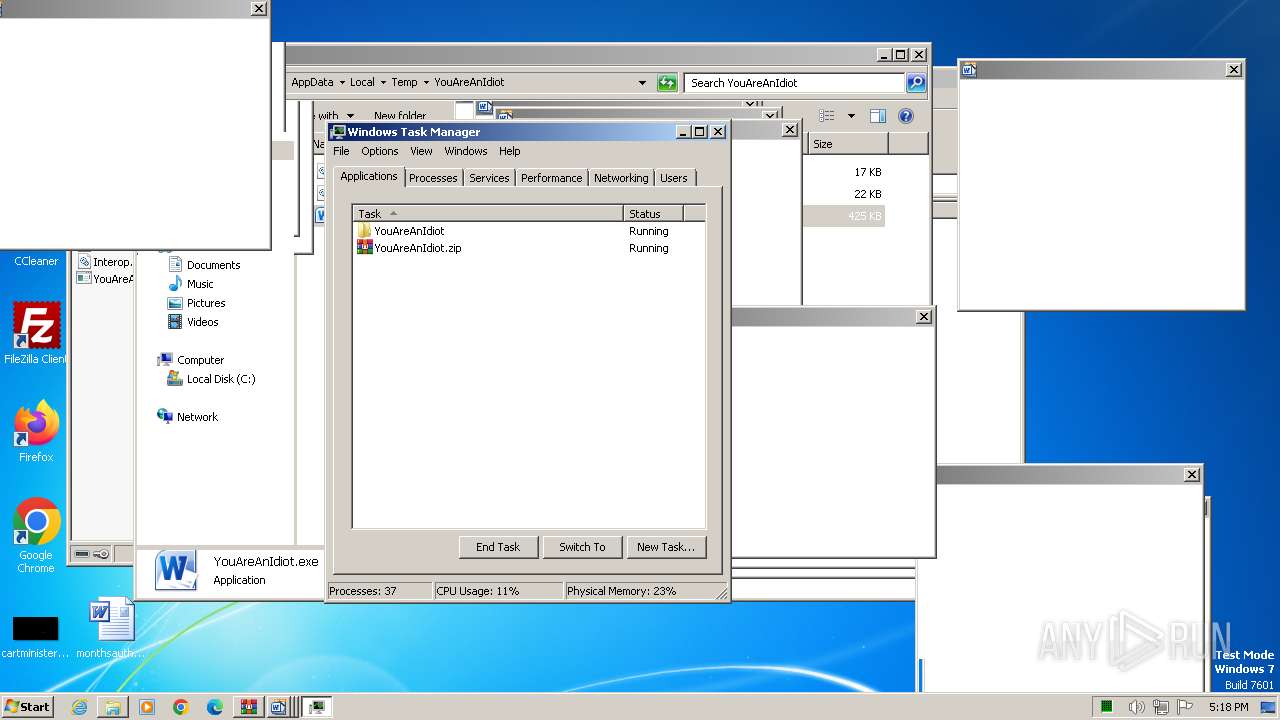Click the YouAreAnIdiot.exe Word-styled icon in details pane
This screenshot has width=1280, height=720.
176,570
